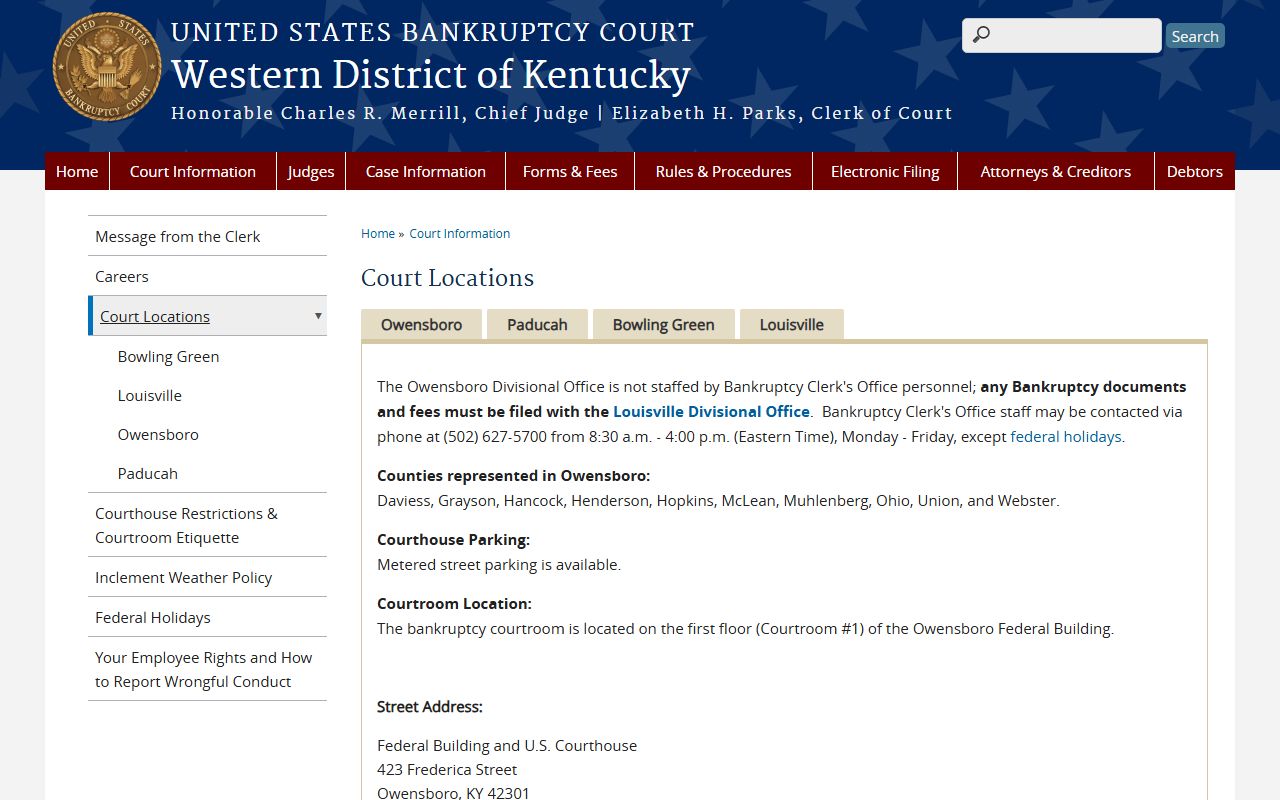The image size is (1280, 800).
Task: Open Message from the Clerk sidebar item
Action: click(177, 236)
